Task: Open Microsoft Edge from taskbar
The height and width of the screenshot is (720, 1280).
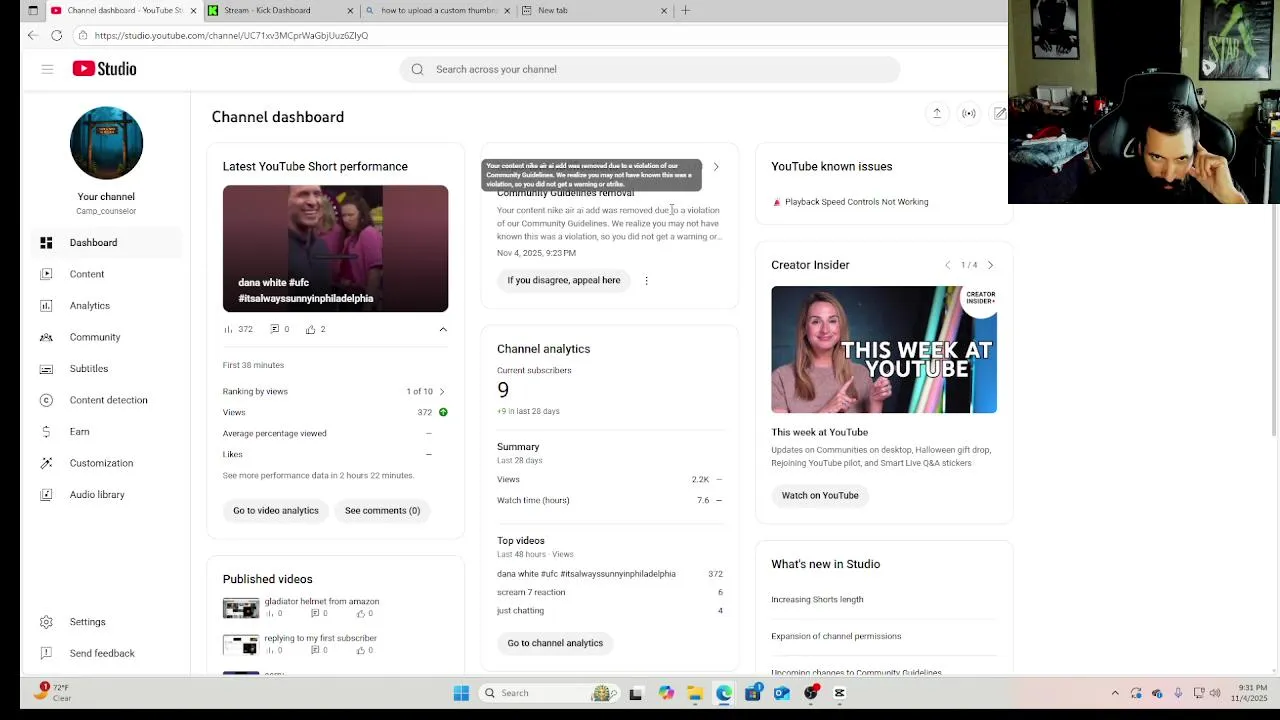Action: (x=724, y=693)
